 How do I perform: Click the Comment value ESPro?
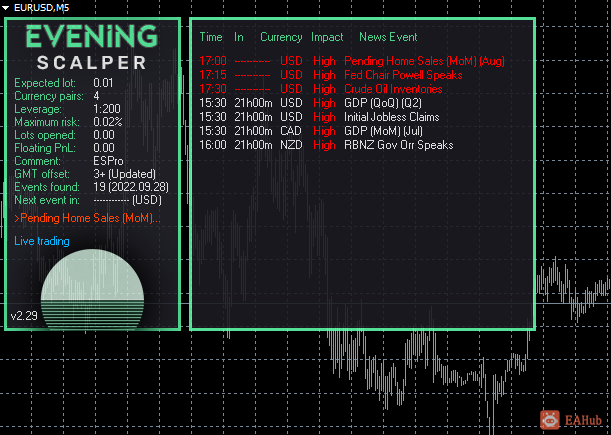coord(108,161)
